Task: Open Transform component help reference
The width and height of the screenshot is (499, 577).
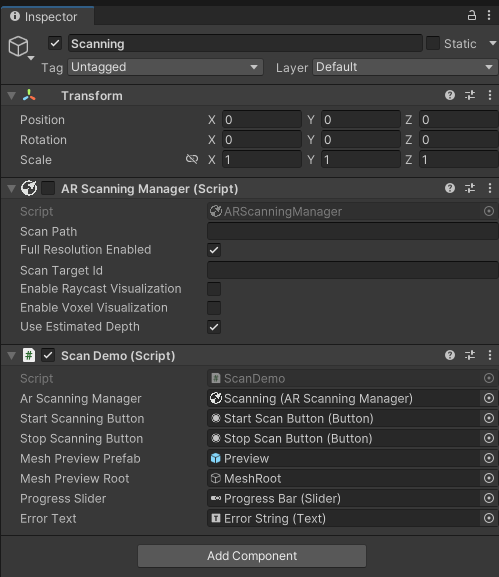Action: click(x=450, y=96)
